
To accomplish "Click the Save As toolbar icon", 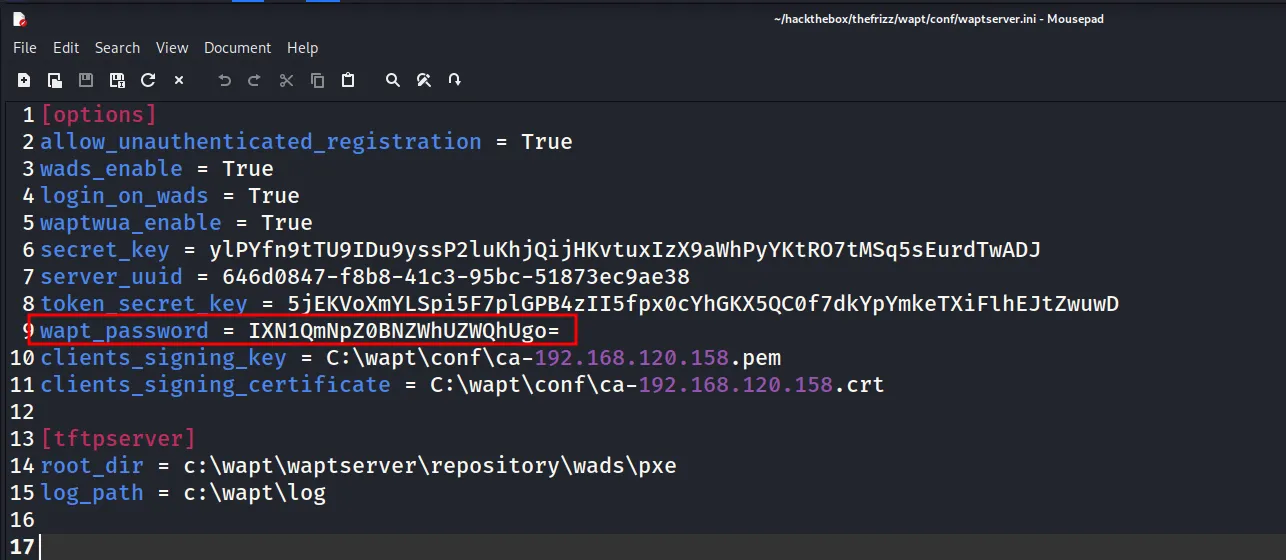I will point(117,80).
